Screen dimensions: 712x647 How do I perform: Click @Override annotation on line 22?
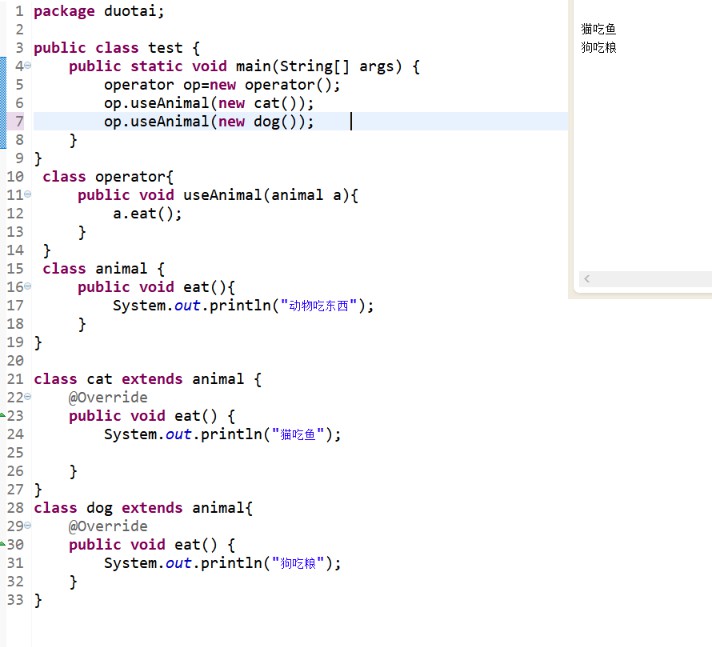tap(108, 398)
